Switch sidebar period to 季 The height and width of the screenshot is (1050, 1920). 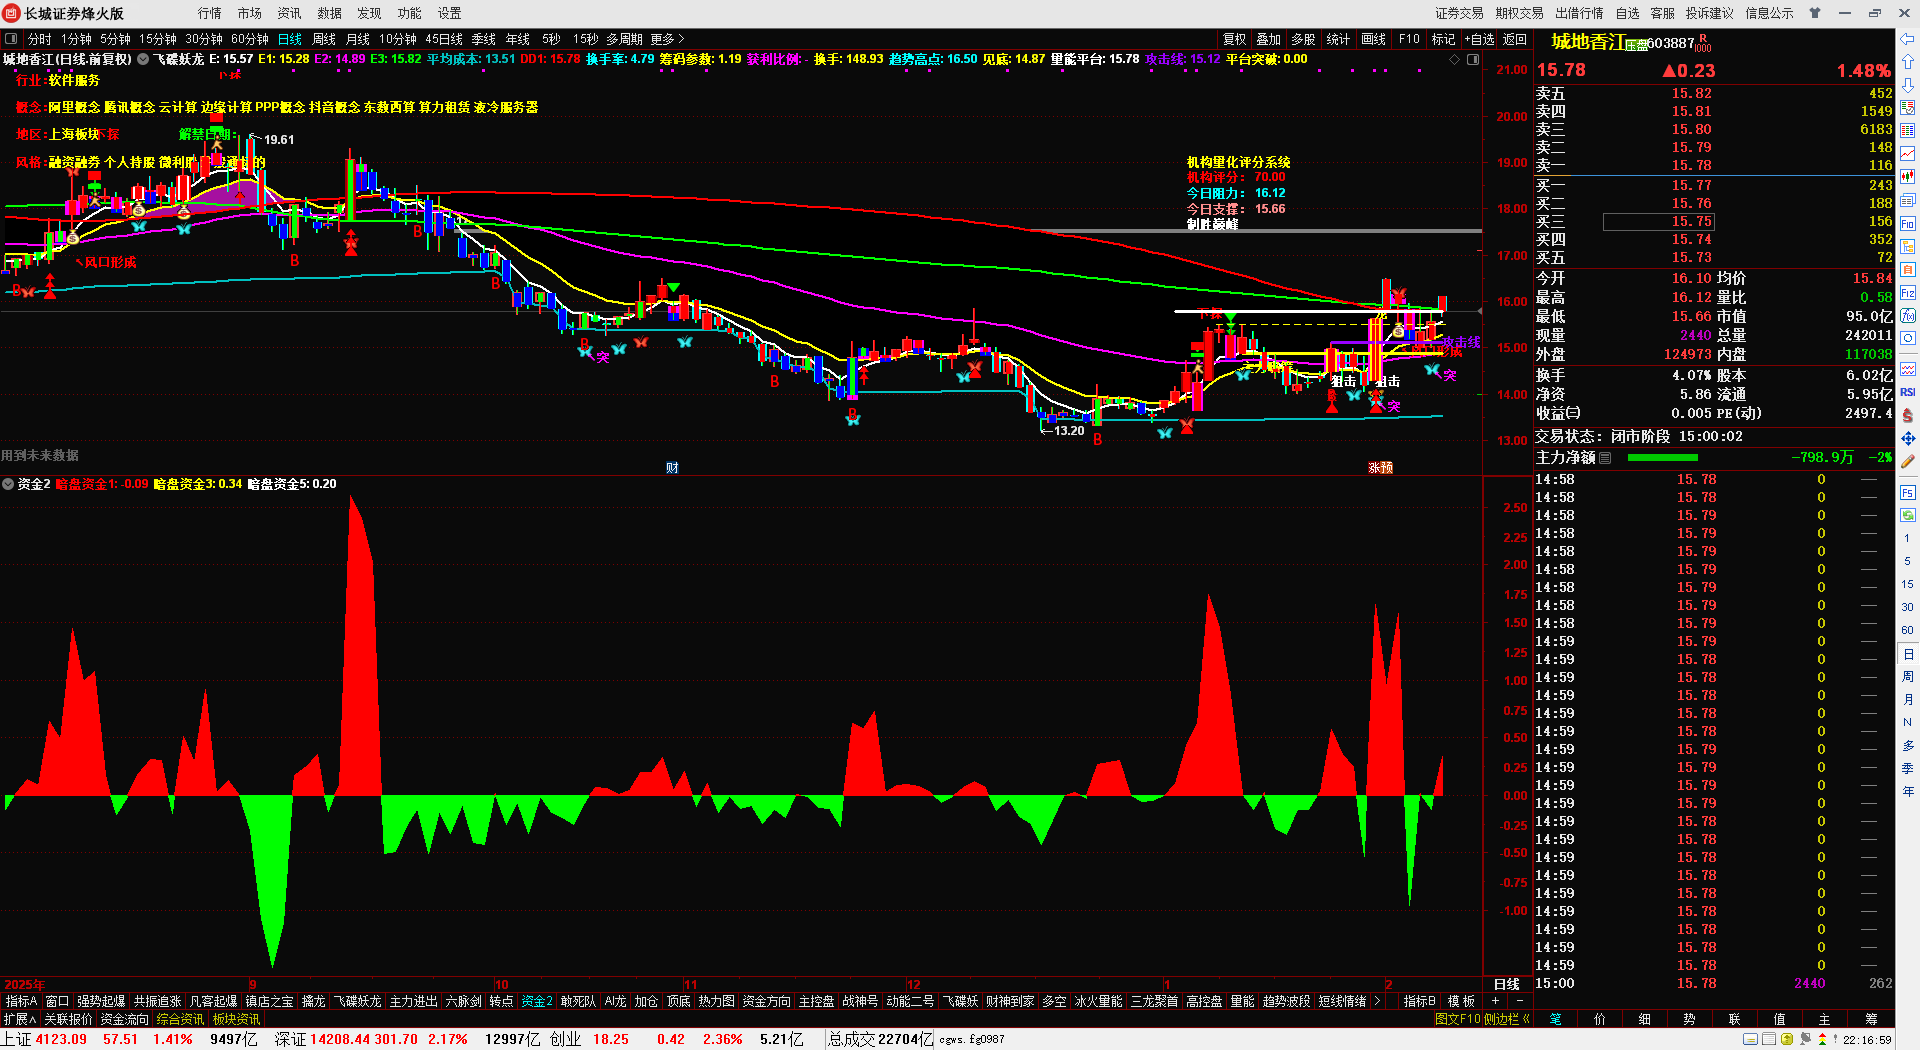[x=1908, y=768]
